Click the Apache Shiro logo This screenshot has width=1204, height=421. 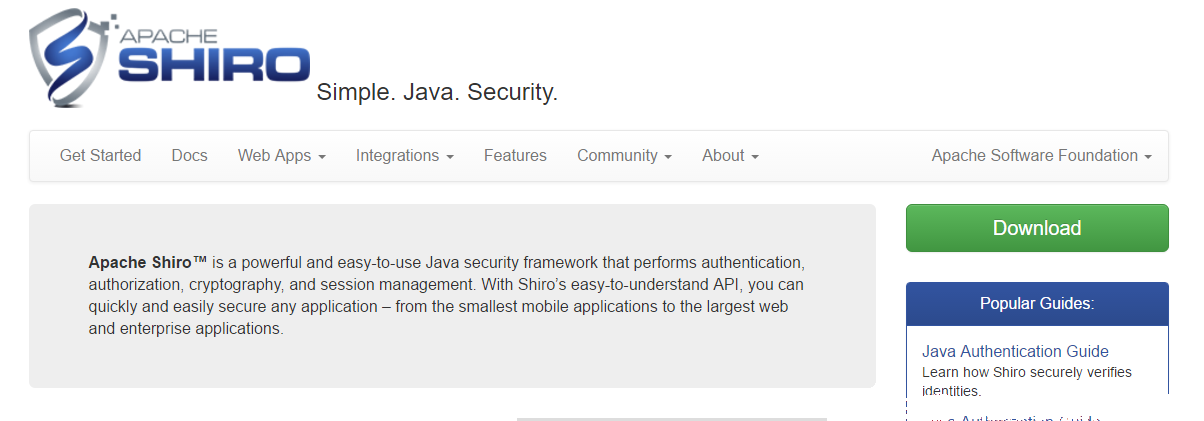pos(170,58)
